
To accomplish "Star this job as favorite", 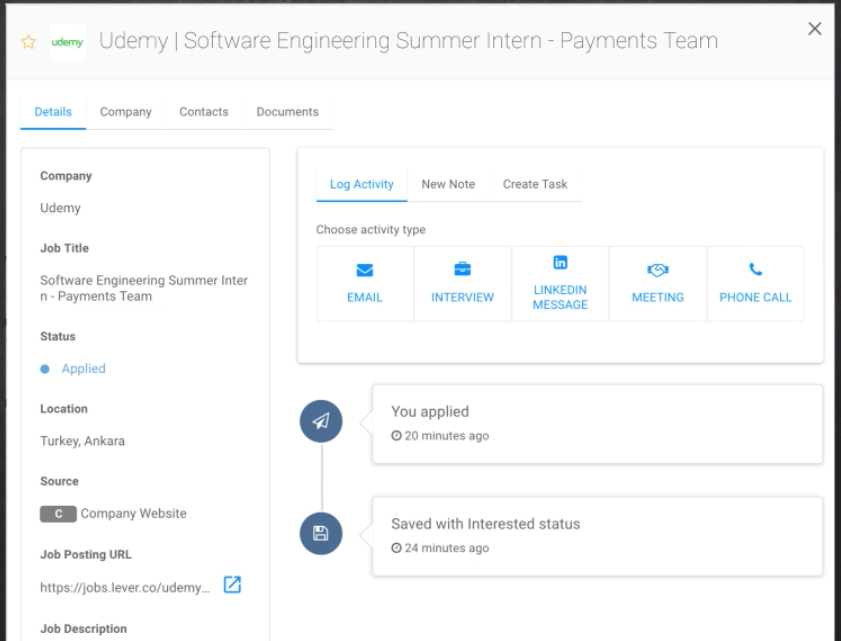I will 28,42.
